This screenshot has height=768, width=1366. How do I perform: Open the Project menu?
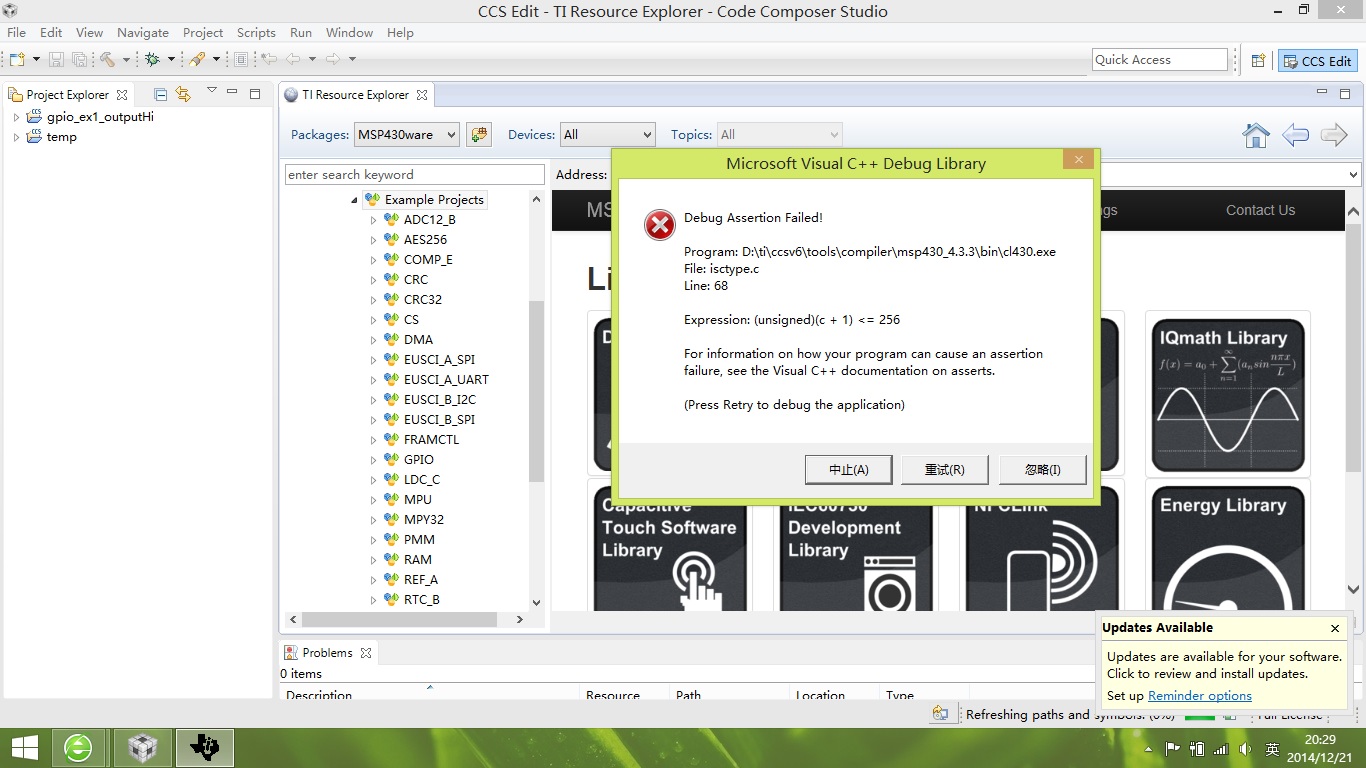pyautogui.click(x=203, y=32)
